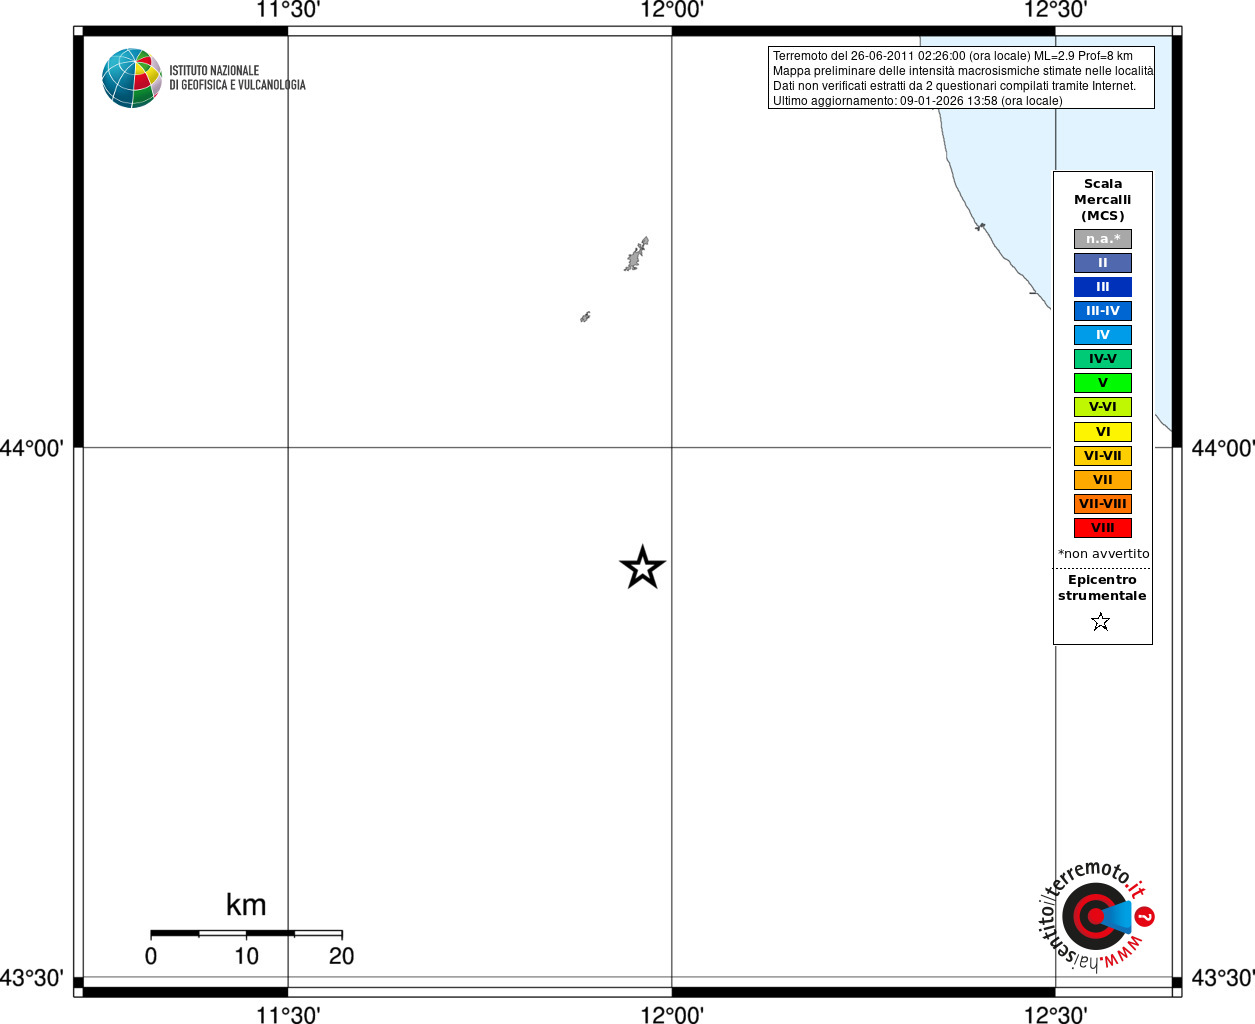Screen dimensions: 1255x1024
Task: Click the V-VI yellow-green swatch
Action: (x=1103, y=407)
